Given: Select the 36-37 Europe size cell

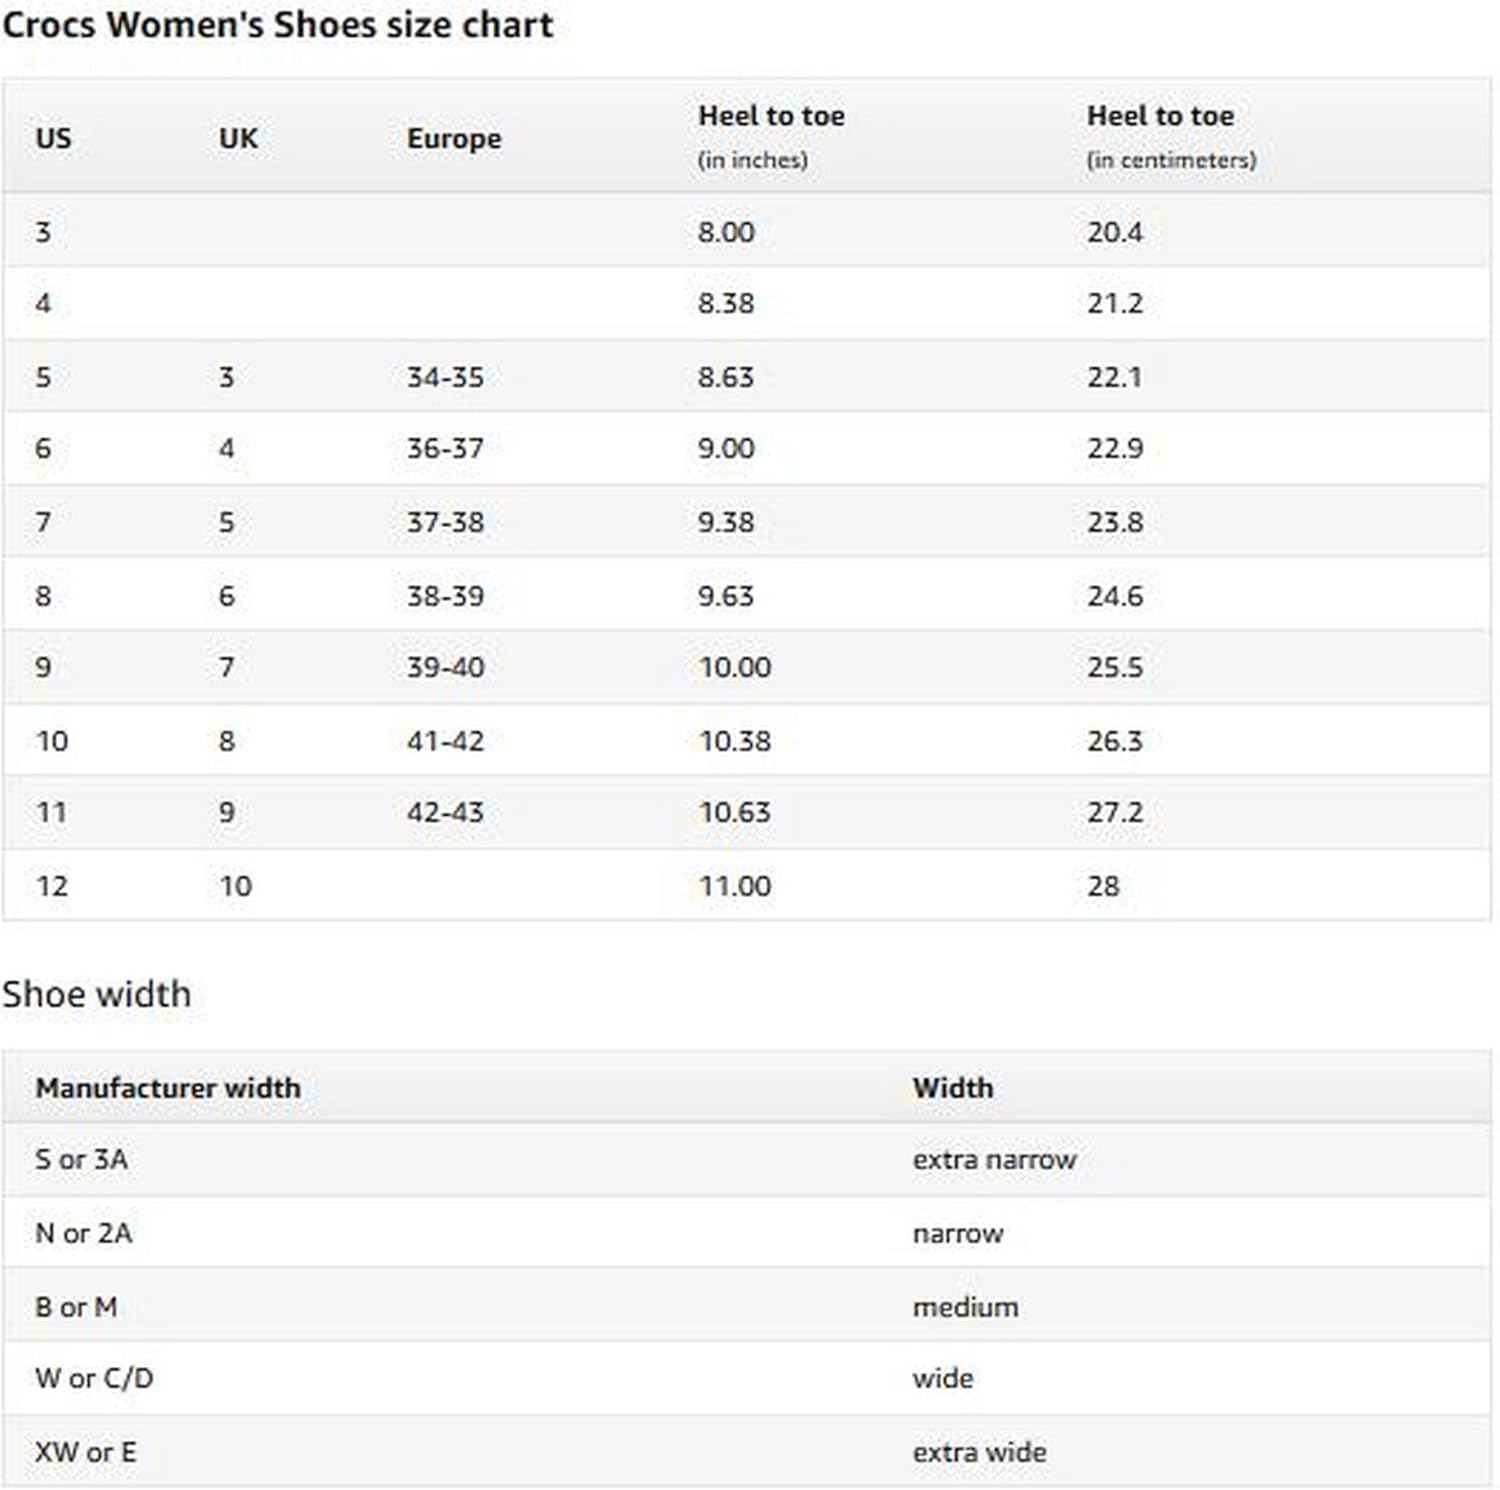Looking at the screenshot, I should point(445,448).
